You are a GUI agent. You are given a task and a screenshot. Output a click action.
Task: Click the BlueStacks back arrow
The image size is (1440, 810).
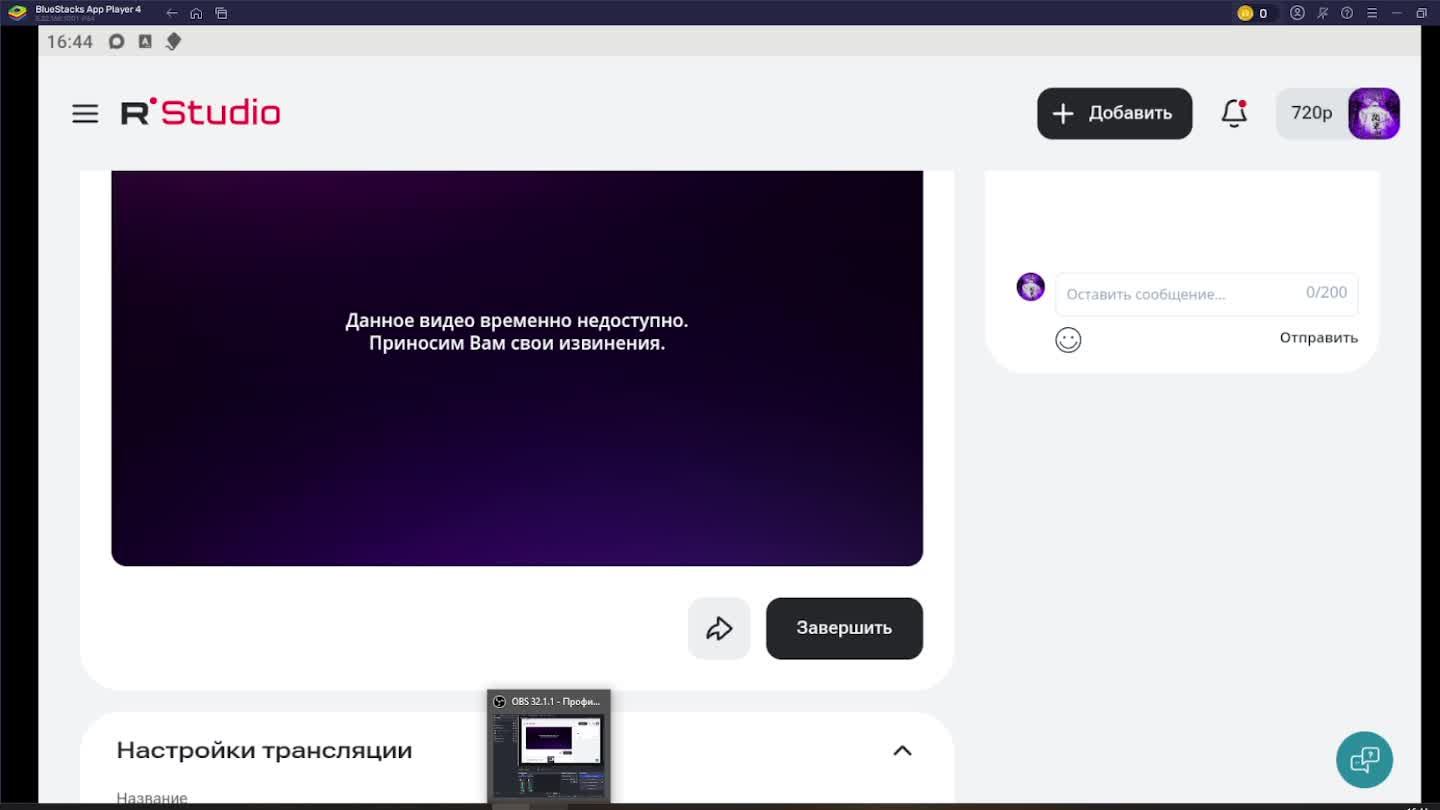(x=172, y=13)
